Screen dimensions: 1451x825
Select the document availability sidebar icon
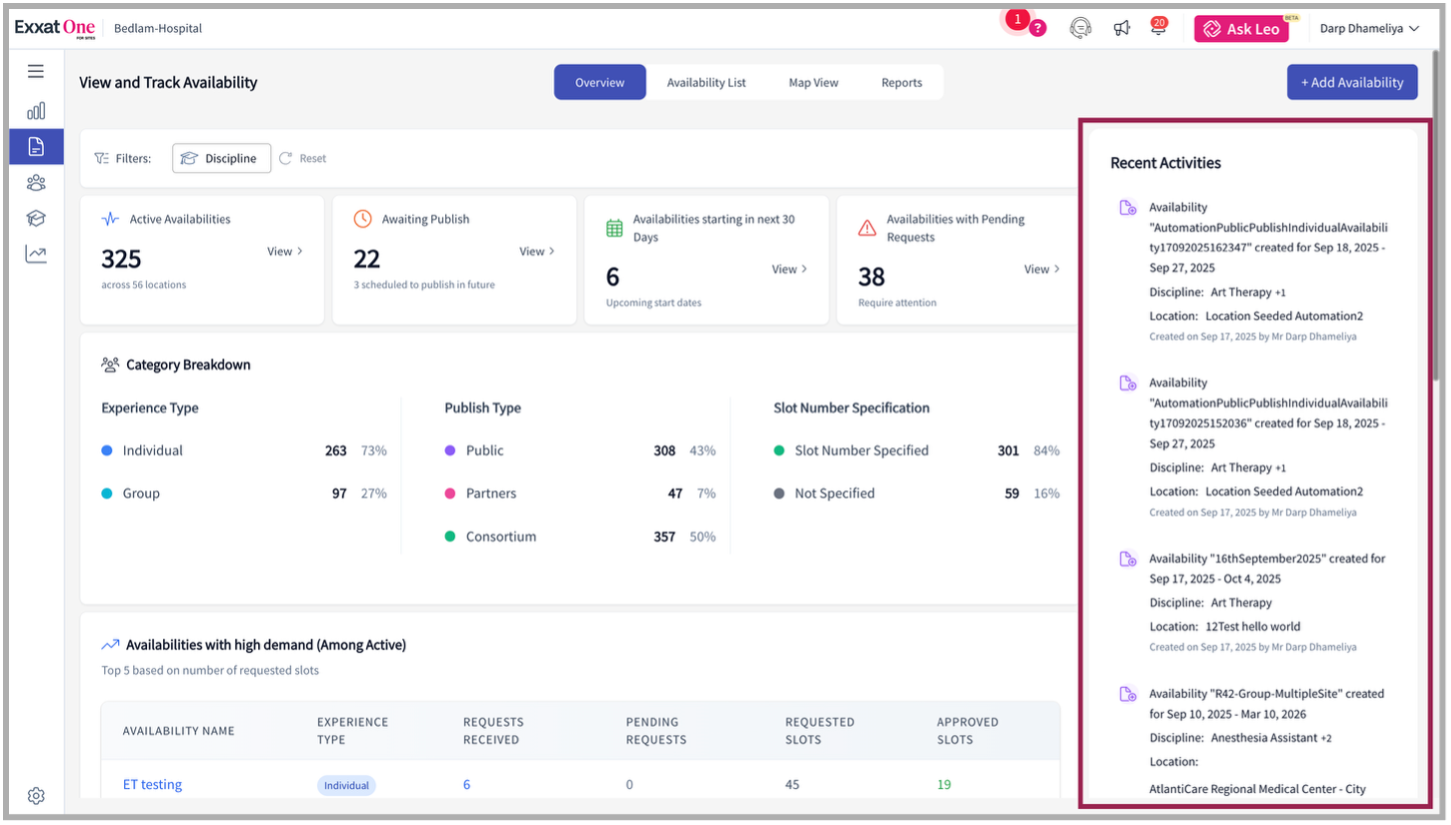[36, 147]
